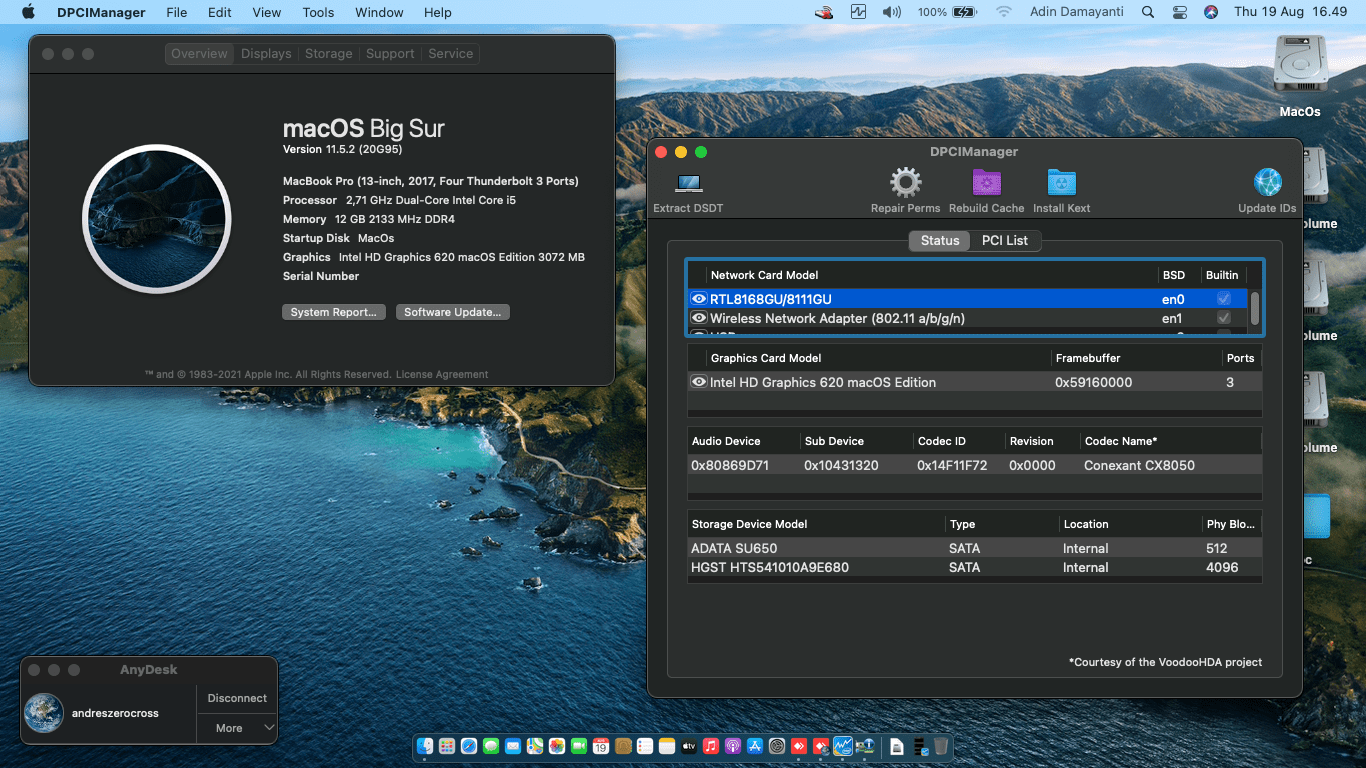Open the Service tab in About This Mac
This screenshot has height=768, width=1366.
click(x=450, y=54)
